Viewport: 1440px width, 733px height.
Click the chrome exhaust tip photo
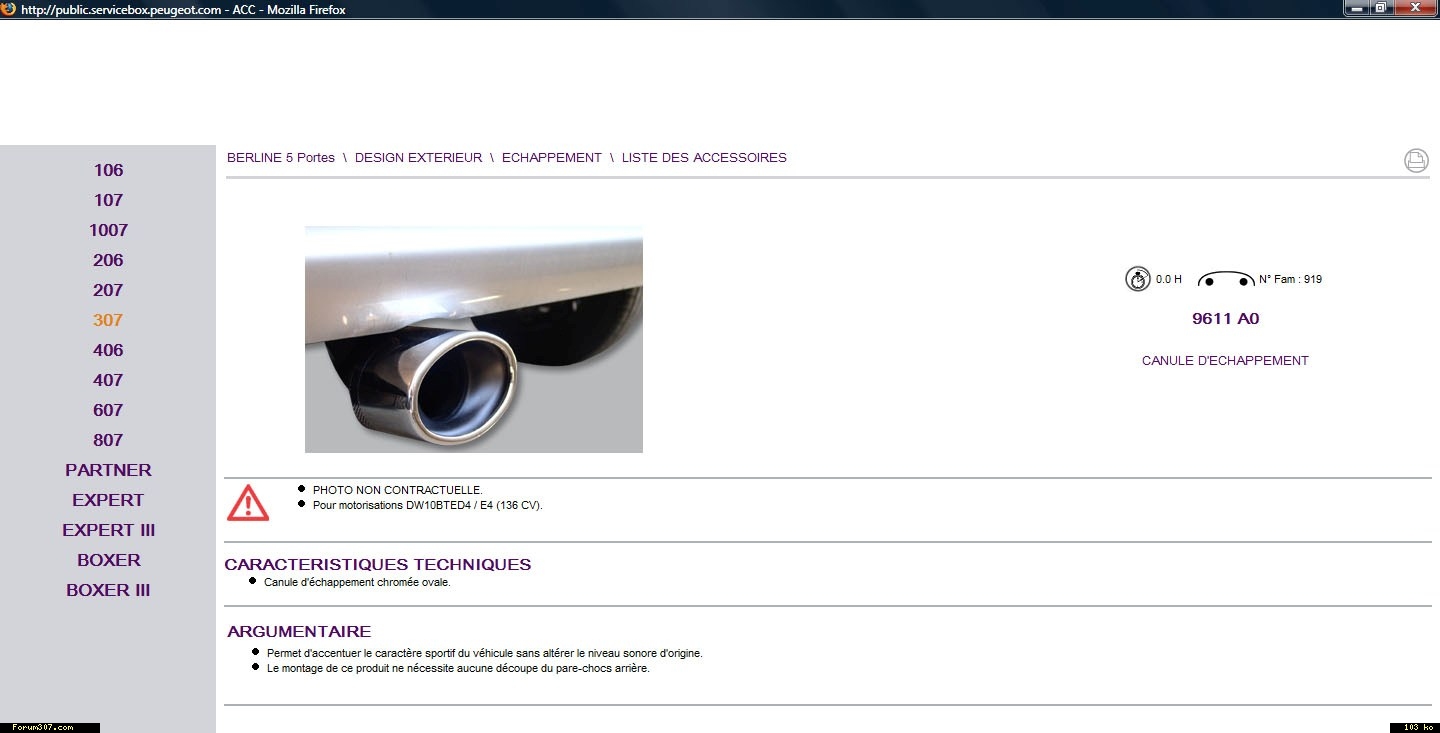(474, 339)
